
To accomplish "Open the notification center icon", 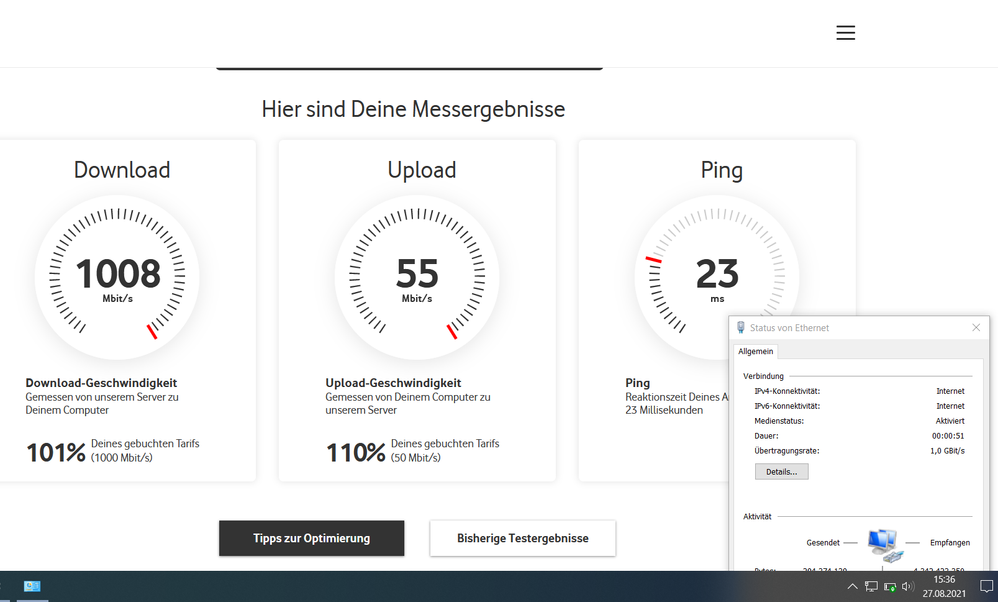I will pos(986,587).
